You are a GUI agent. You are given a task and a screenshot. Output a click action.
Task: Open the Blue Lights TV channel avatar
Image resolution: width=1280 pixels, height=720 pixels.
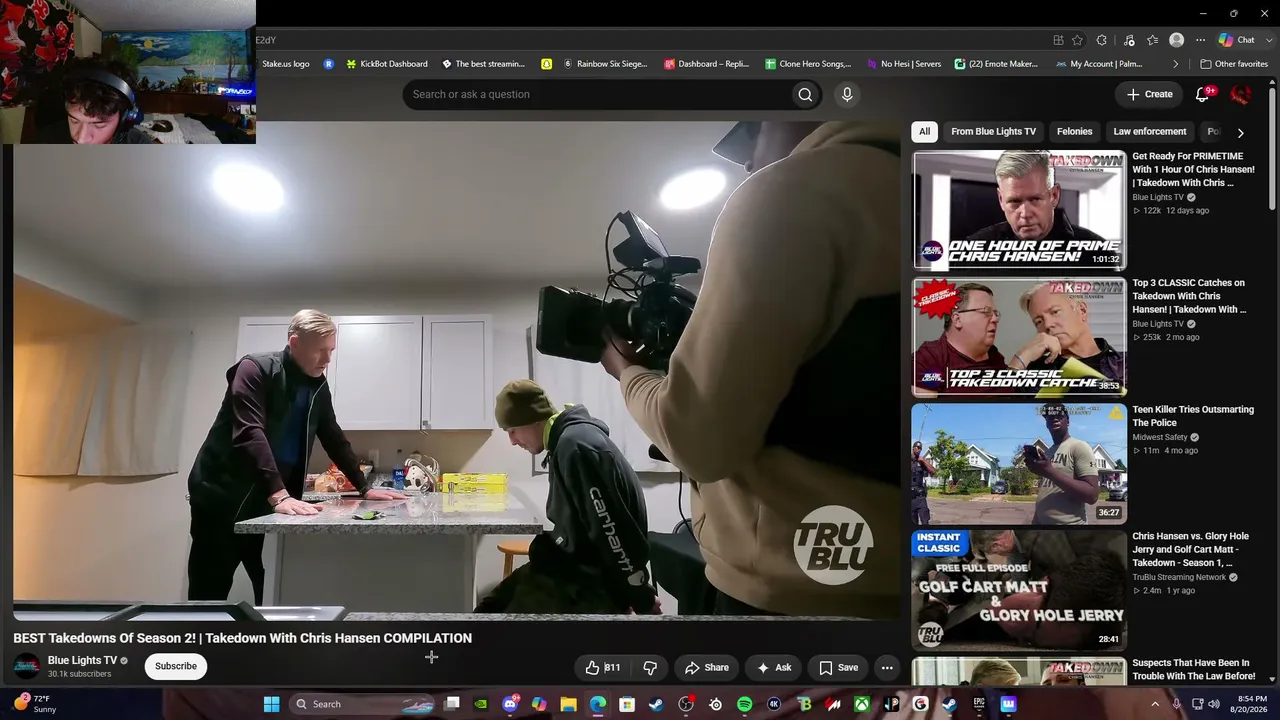pyautogui.click(x=27, y=666)
